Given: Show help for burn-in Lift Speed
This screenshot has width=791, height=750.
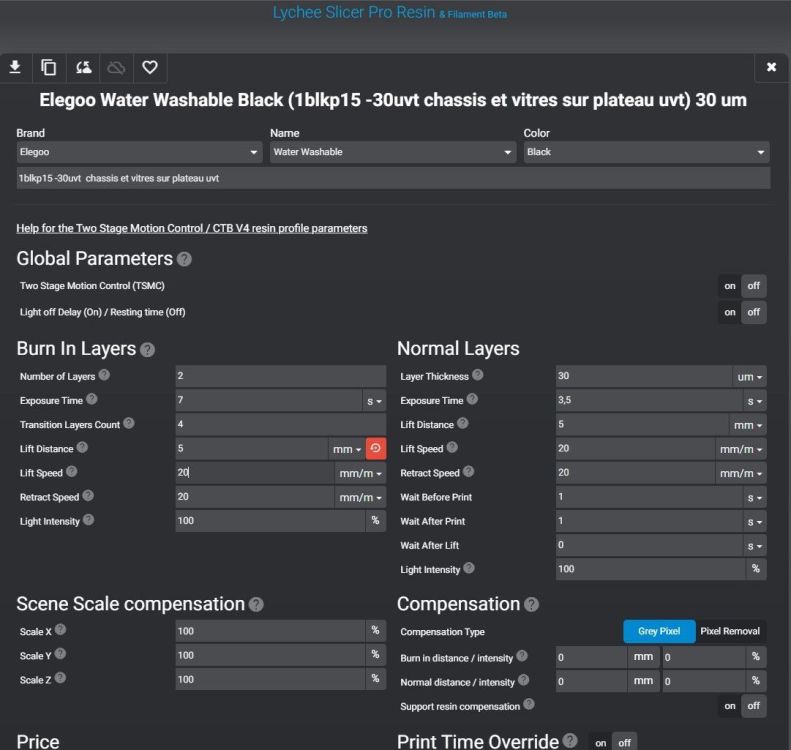Looking at the screenshot, I should pyautogui.click(x=72, y=472).
